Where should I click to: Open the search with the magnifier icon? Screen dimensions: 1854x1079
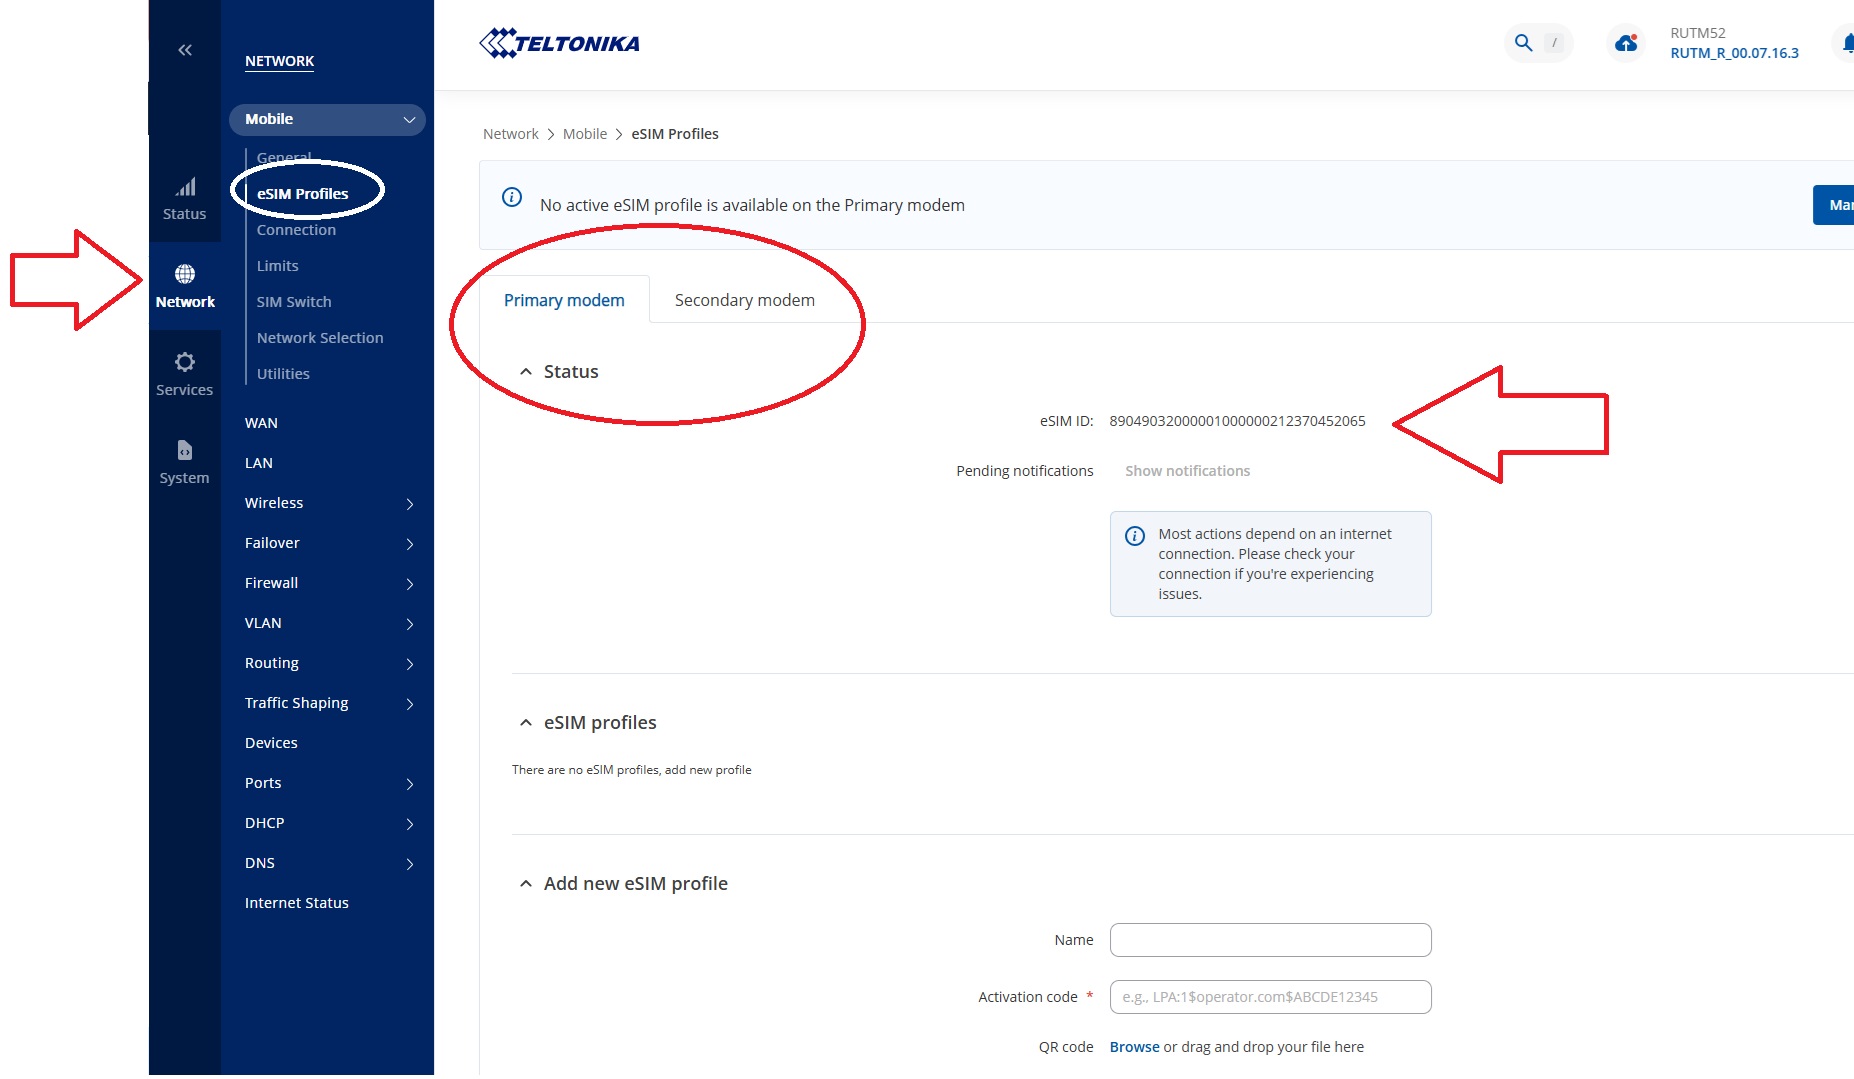click(1522, 43)
